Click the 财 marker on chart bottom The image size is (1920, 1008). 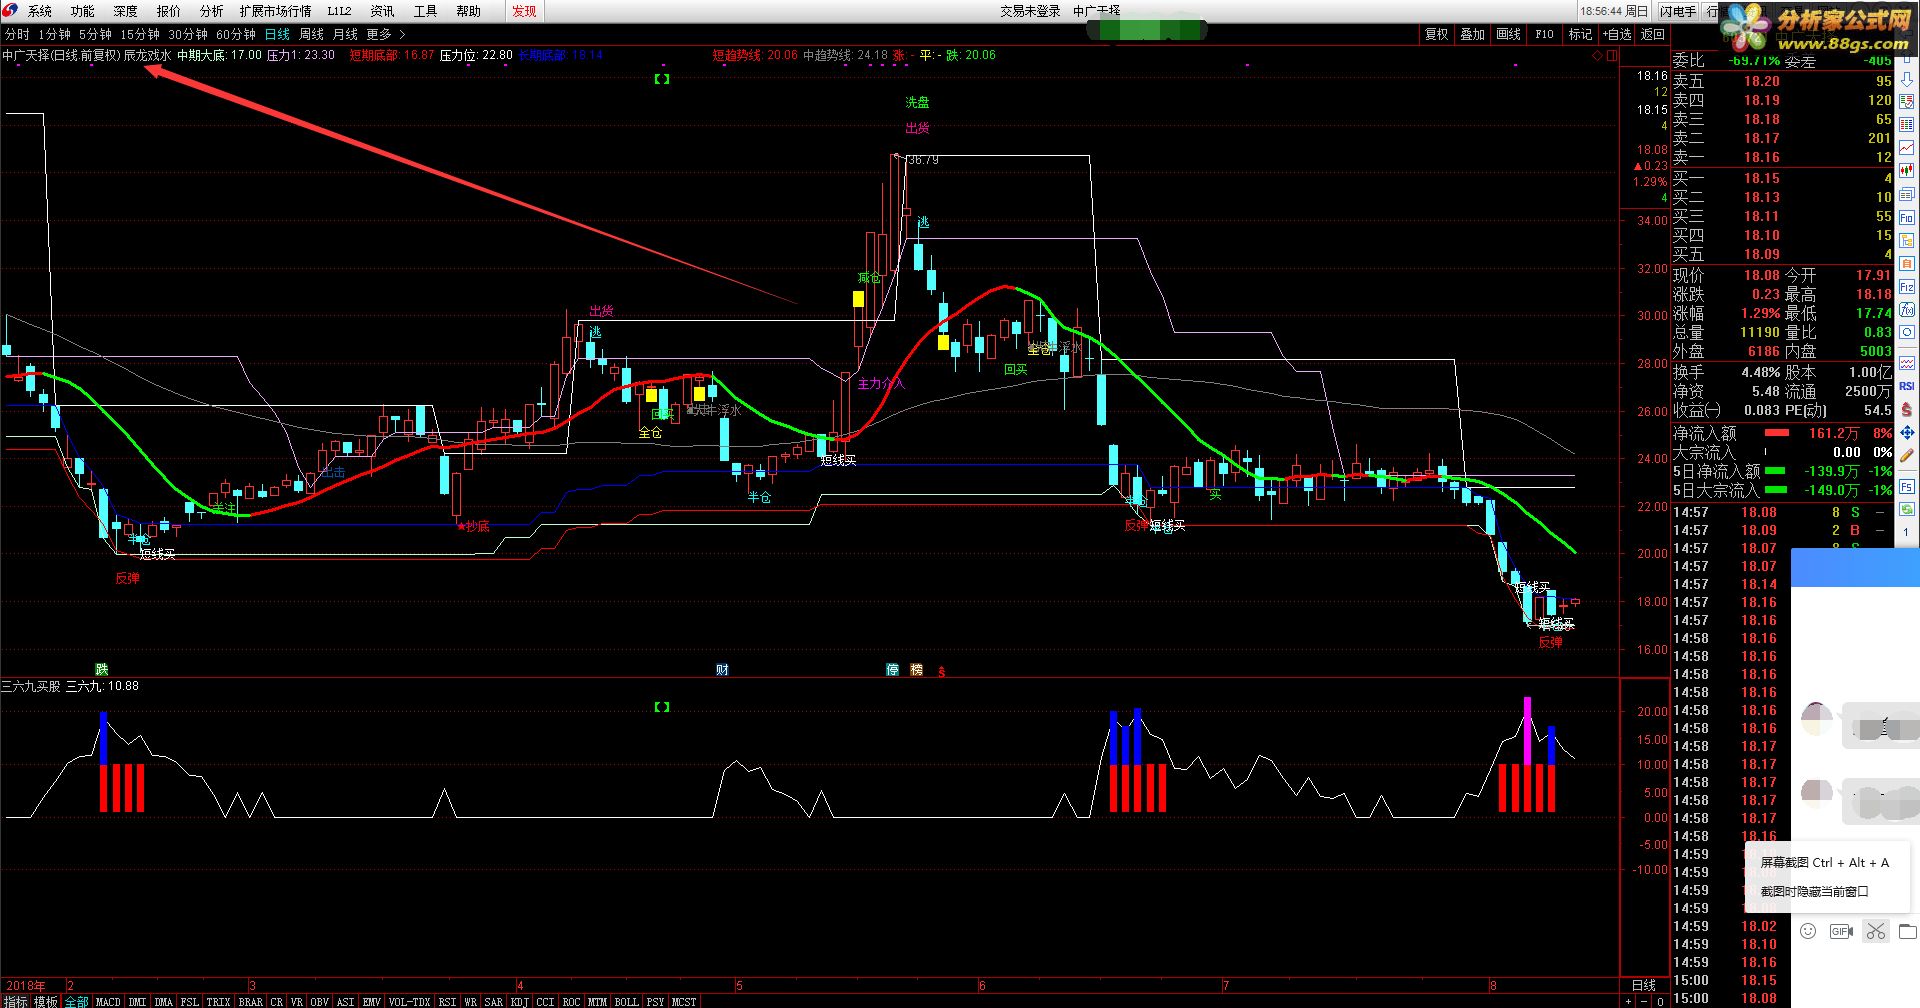click(x=722, y=670)
